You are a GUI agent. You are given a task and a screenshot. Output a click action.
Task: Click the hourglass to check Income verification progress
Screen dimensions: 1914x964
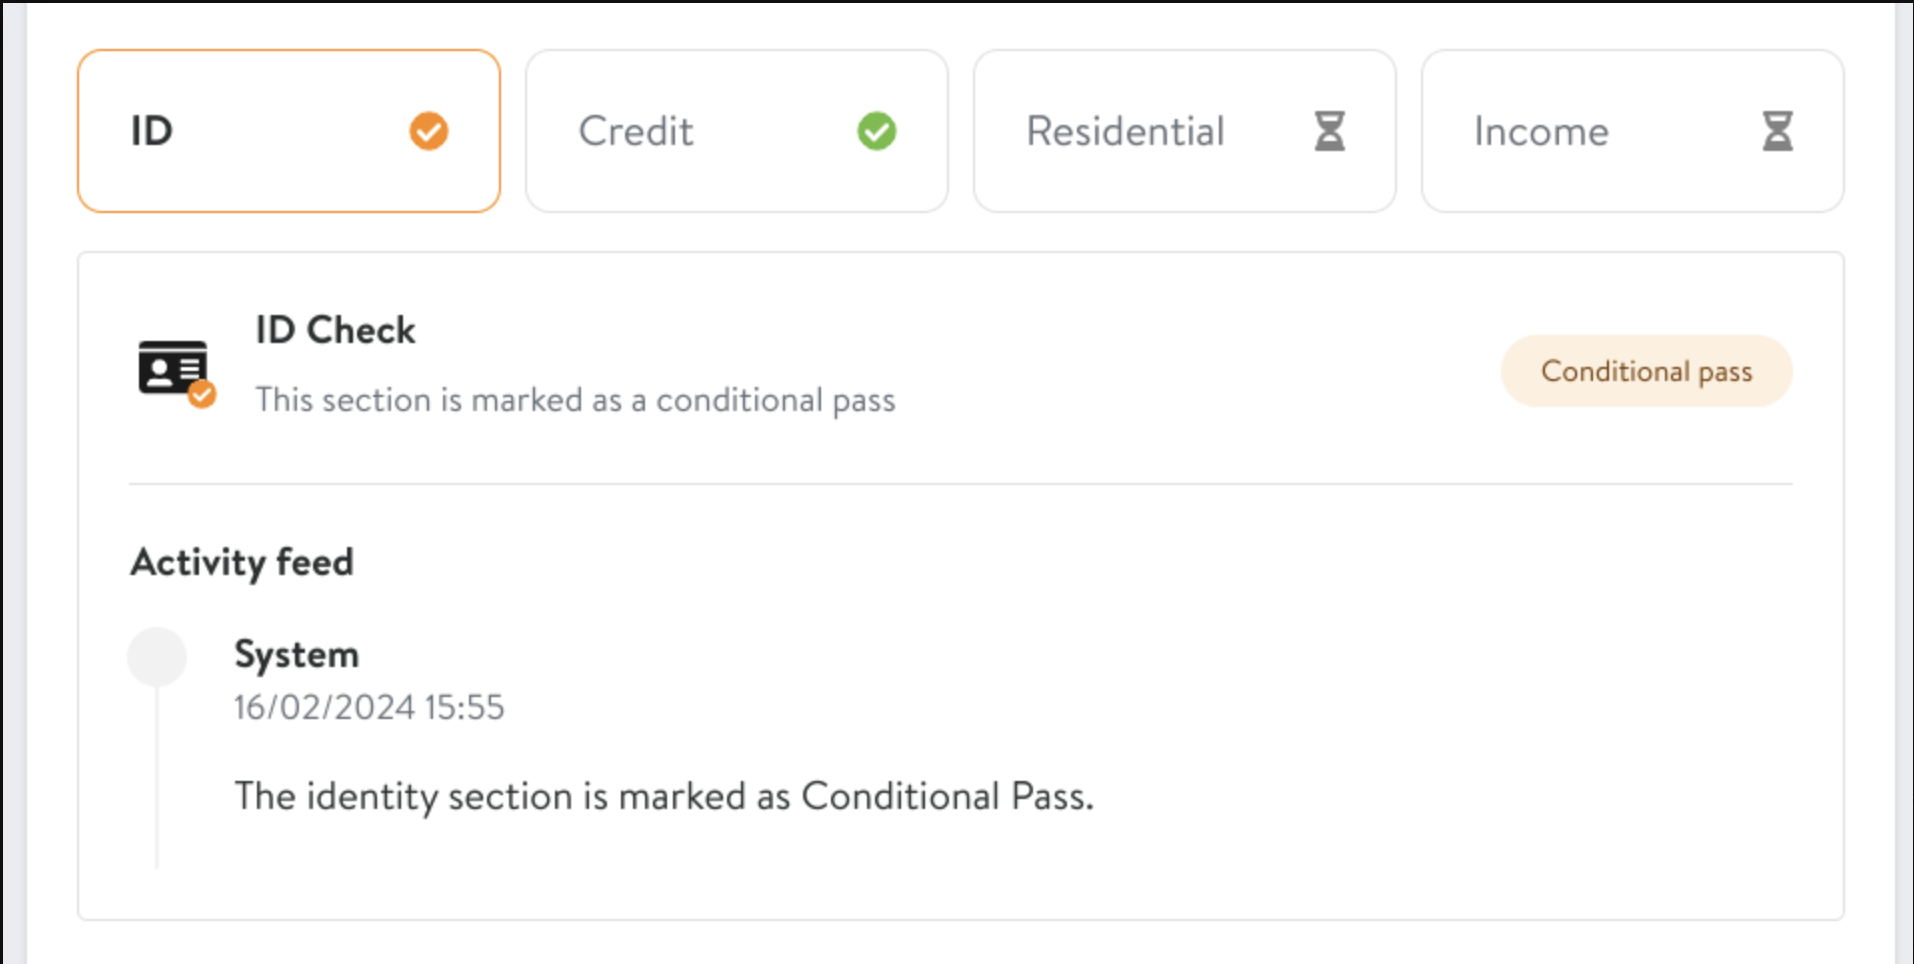click(x=1777, y=131)
